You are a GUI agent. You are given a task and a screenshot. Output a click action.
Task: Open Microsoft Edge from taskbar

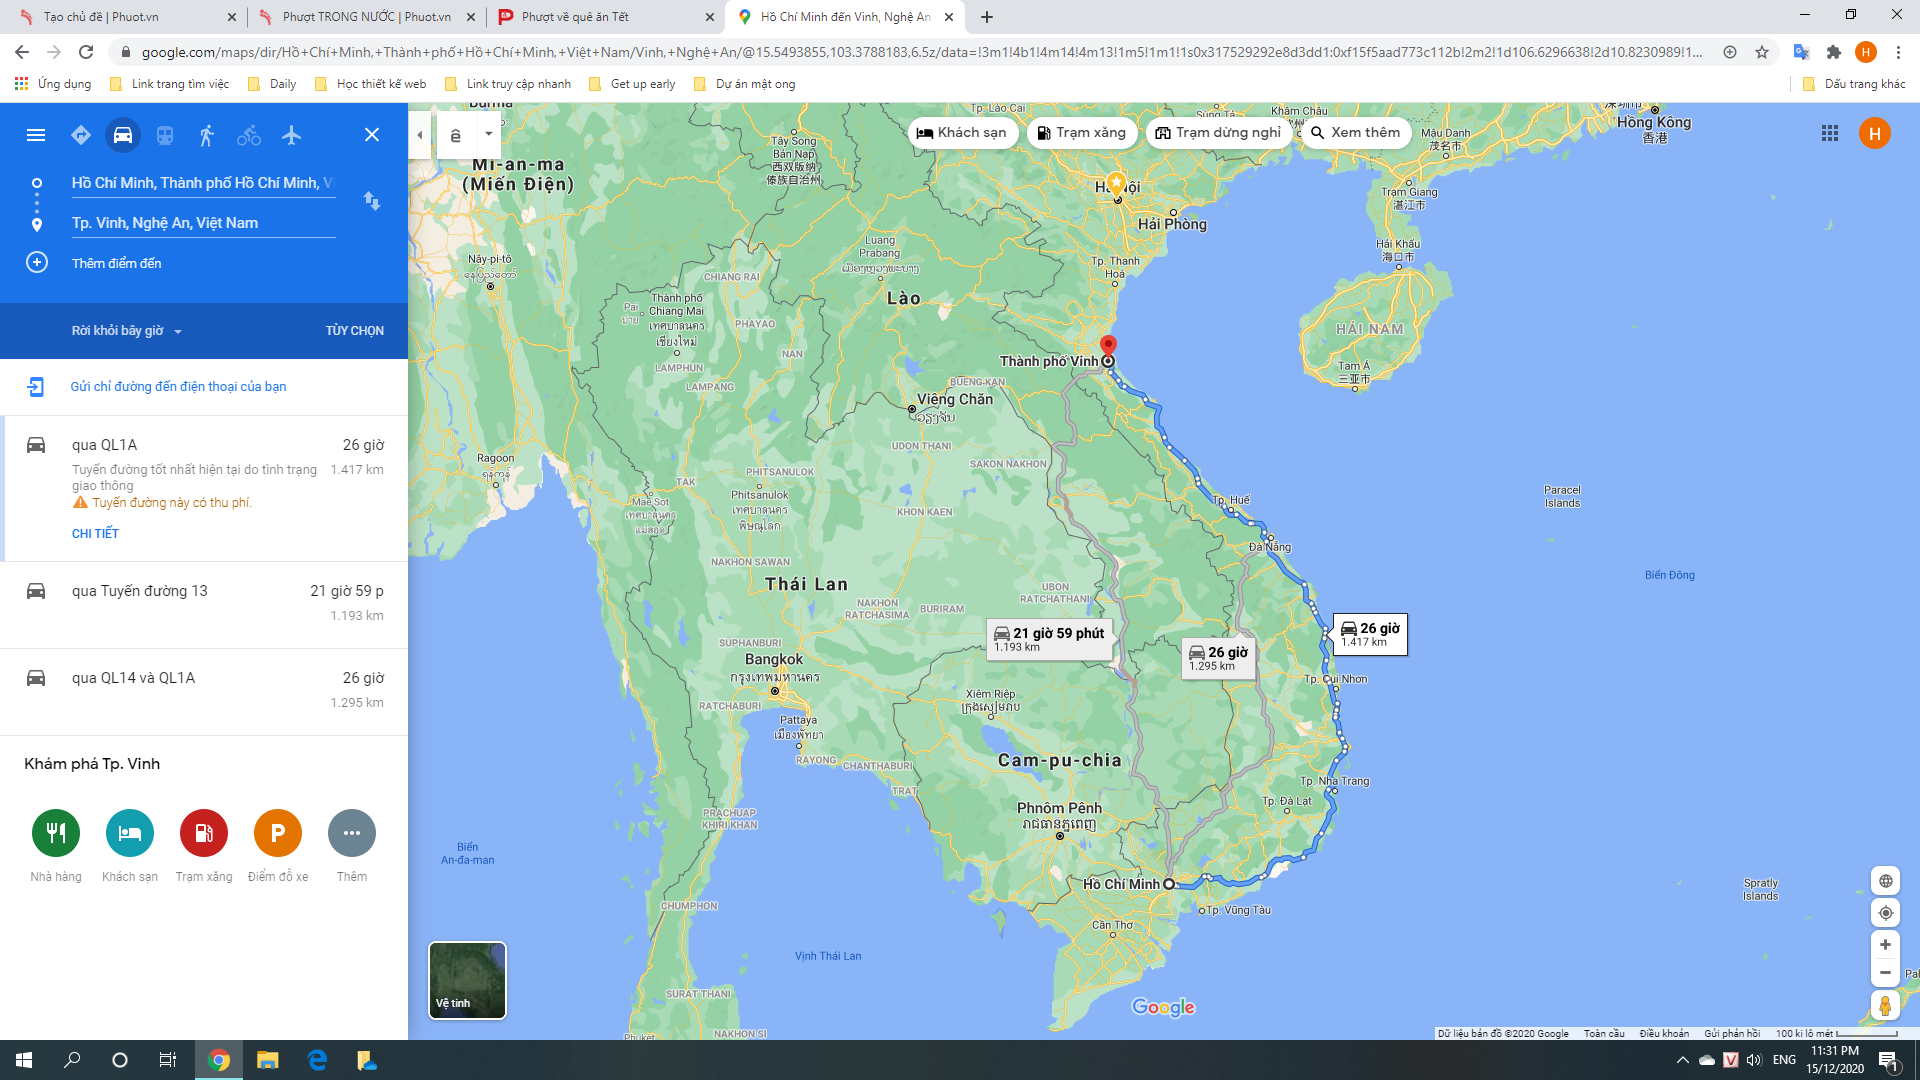coord(317,1060)
